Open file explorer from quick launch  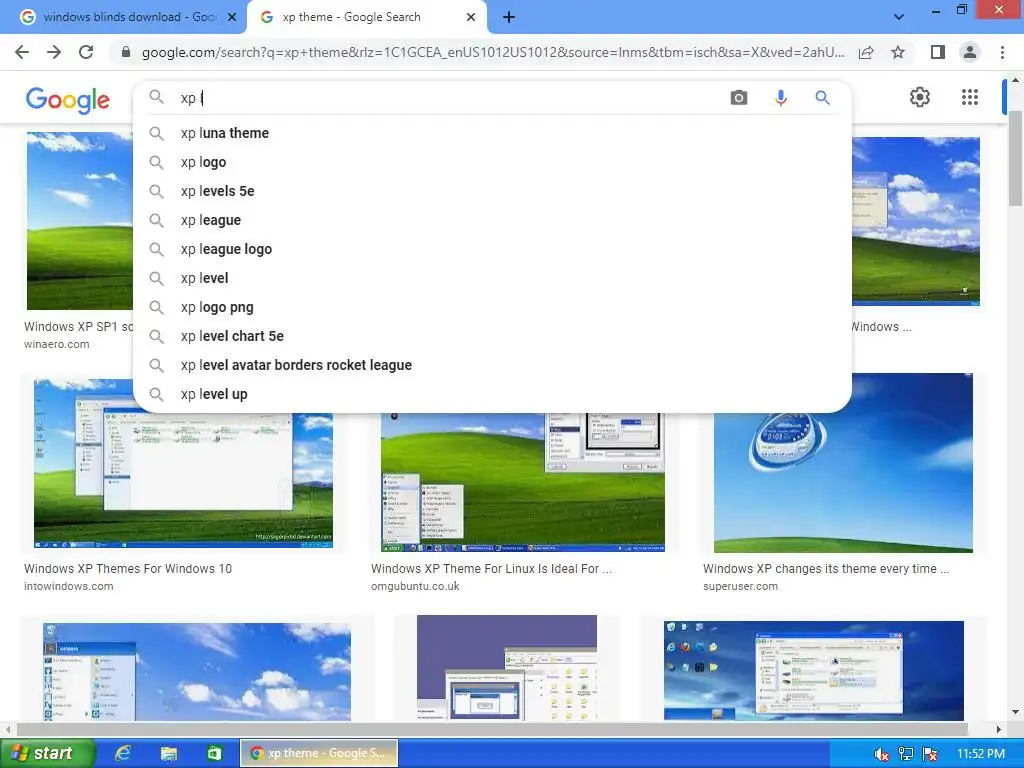168,754
